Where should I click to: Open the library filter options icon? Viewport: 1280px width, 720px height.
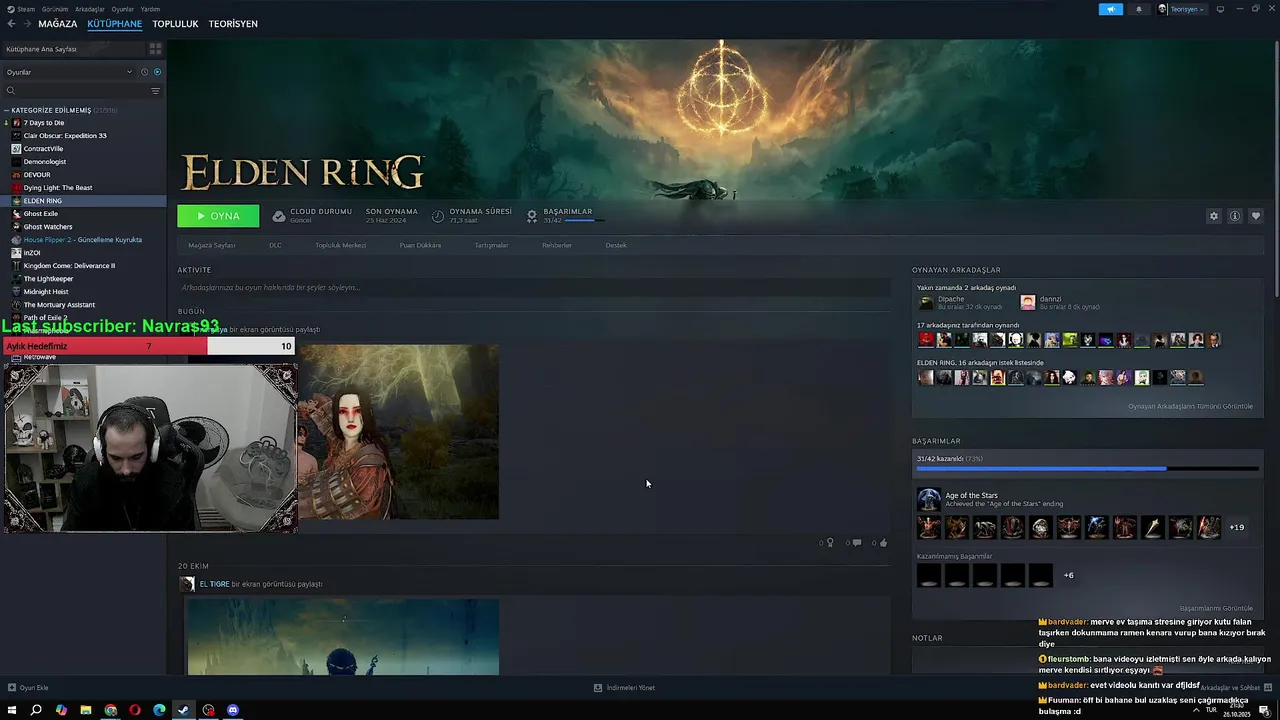coord(155,91)
